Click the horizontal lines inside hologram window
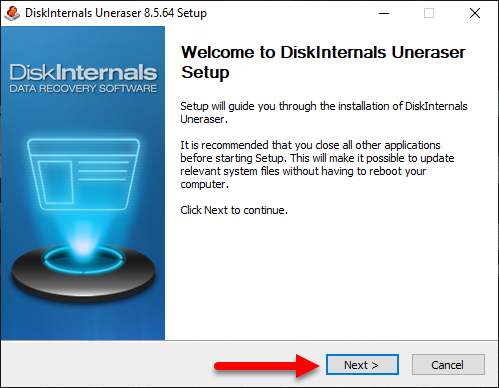This screenshot has width=499, height=388. 103,171
